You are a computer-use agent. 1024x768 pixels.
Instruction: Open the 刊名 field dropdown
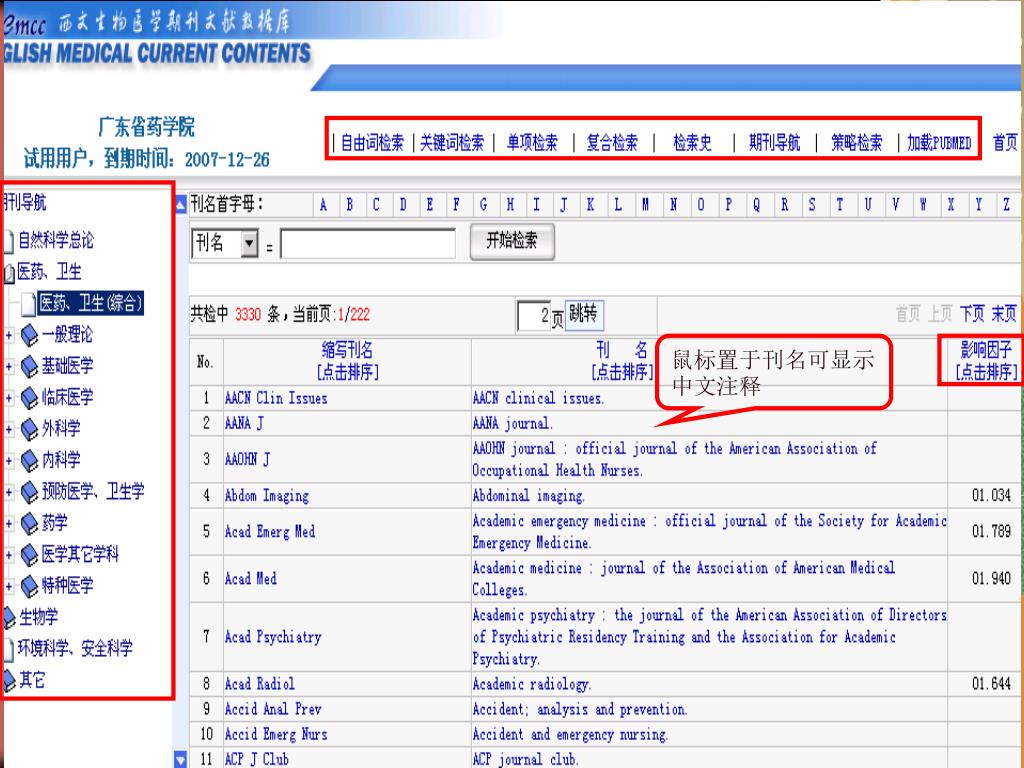249,244
